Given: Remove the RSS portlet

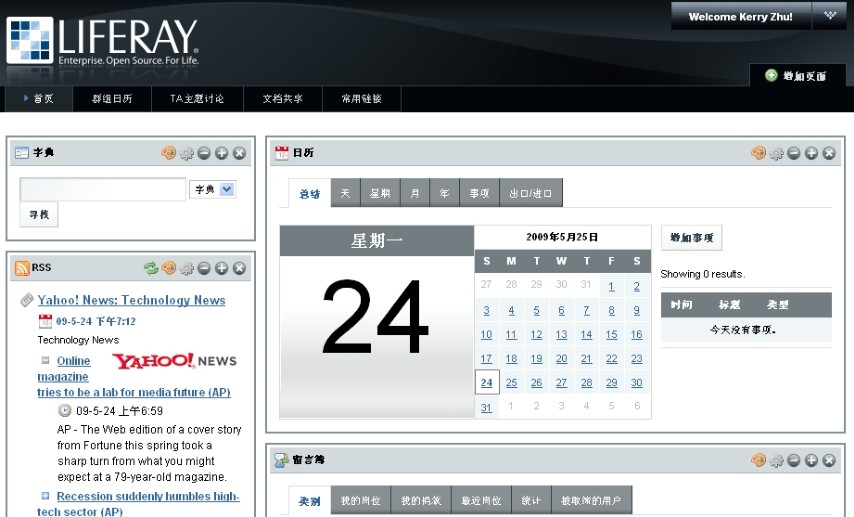Looking at the screenshot, I should [x=239, y=268].
